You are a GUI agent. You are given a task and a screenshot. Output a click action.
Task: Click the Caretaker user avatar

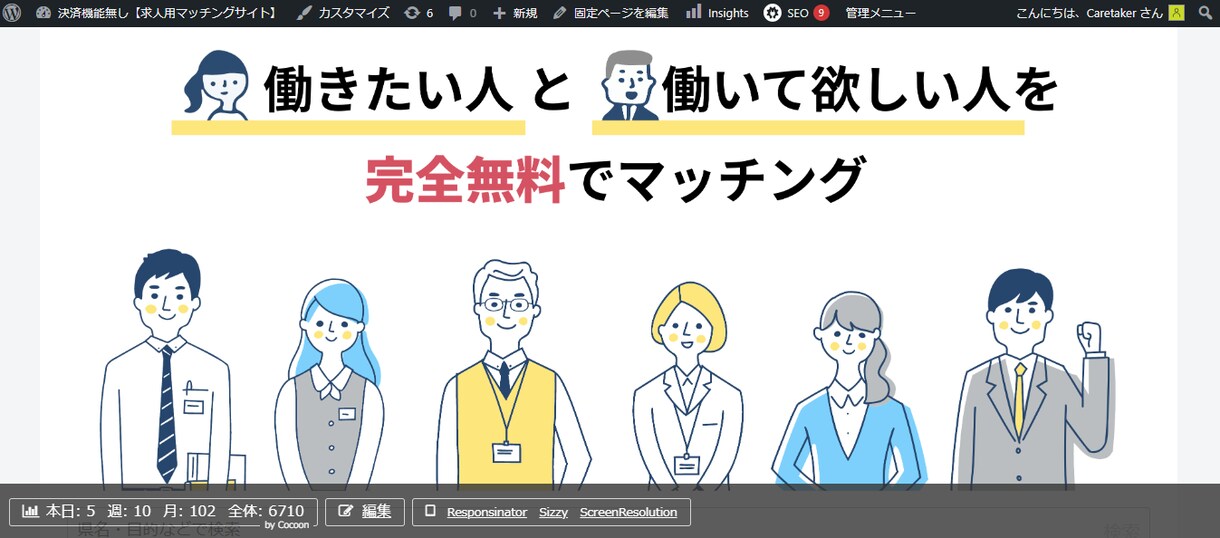click(x=1176, y=13)
